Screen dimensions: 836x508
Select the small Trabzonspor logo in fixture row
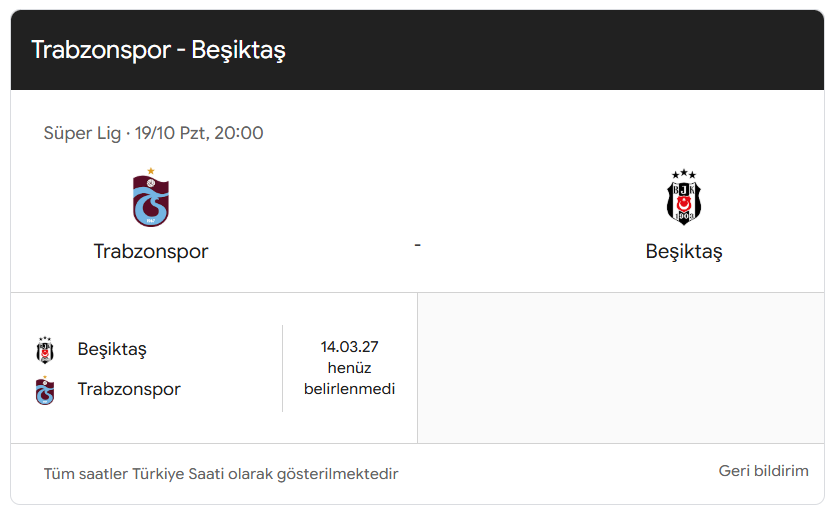coord(45,390)
